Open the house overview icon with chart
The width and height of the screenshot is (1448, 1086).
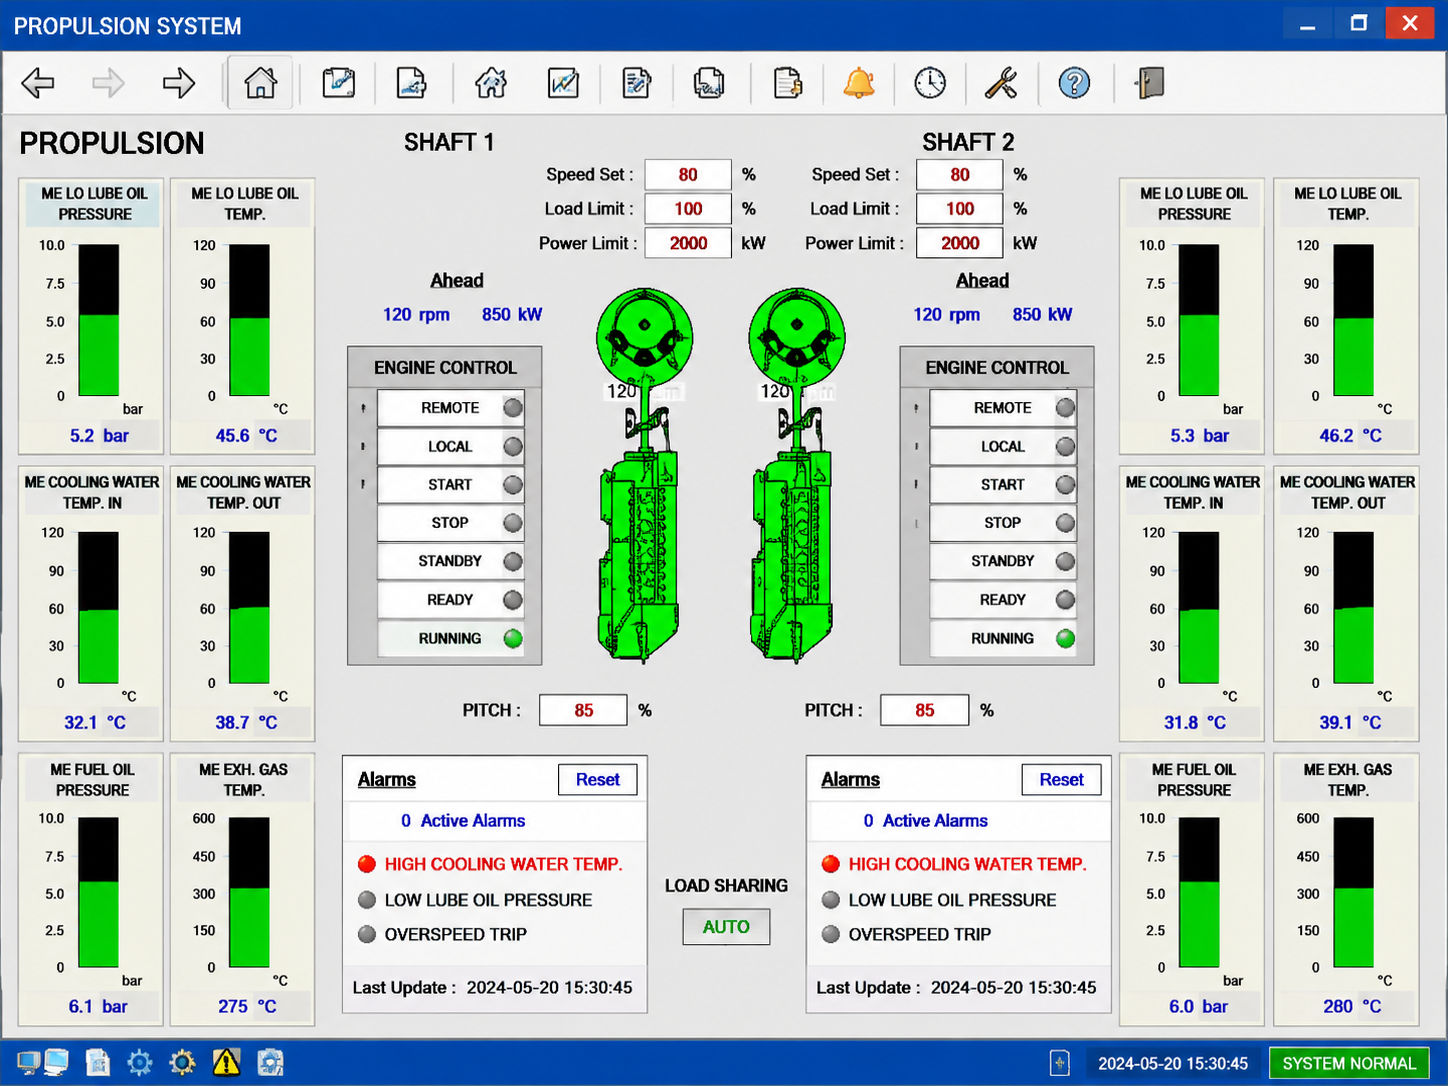[491, 83]
